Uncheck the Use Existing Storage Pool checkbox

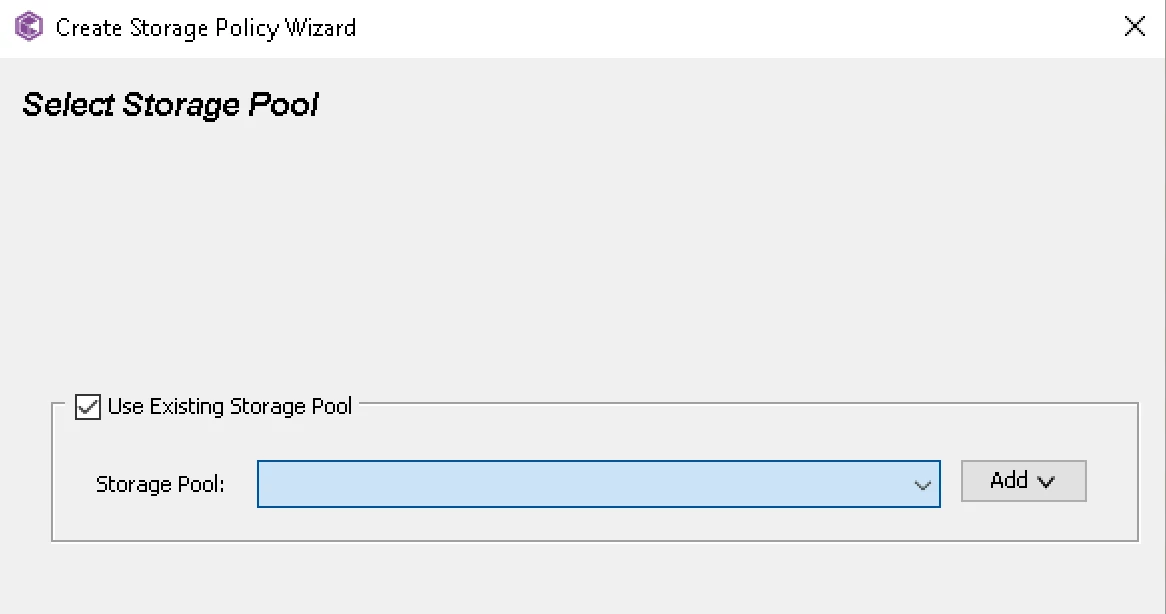tap(88, 407)
